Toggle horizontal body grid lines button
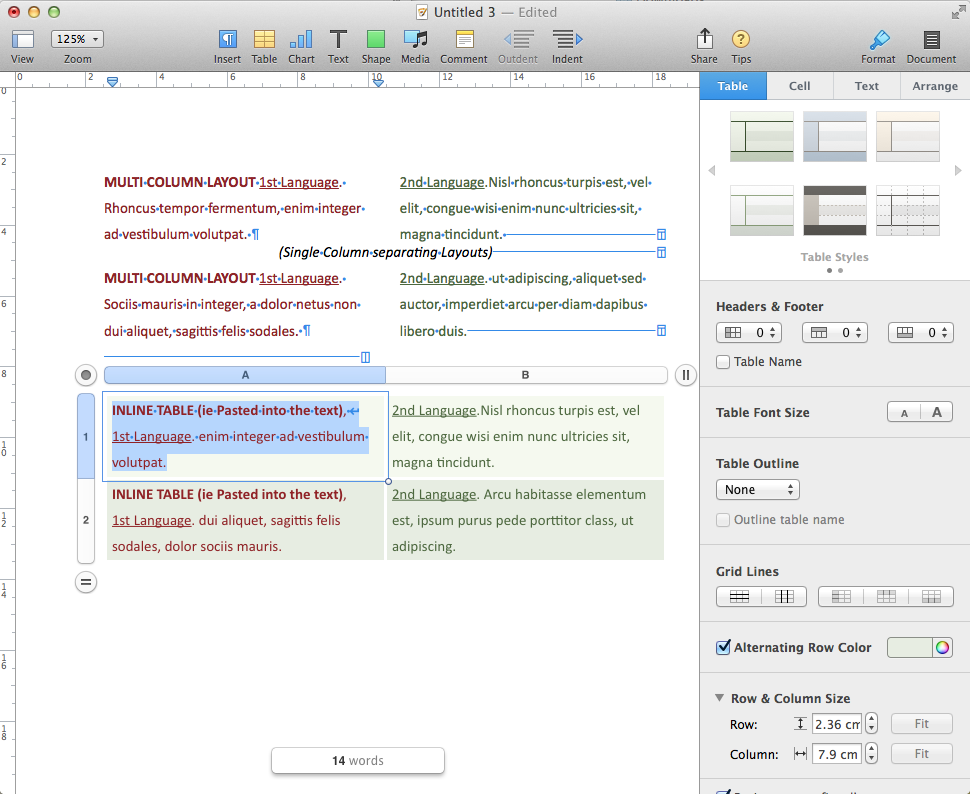Screen dimensions: 970x794 [x=739, y=597]
